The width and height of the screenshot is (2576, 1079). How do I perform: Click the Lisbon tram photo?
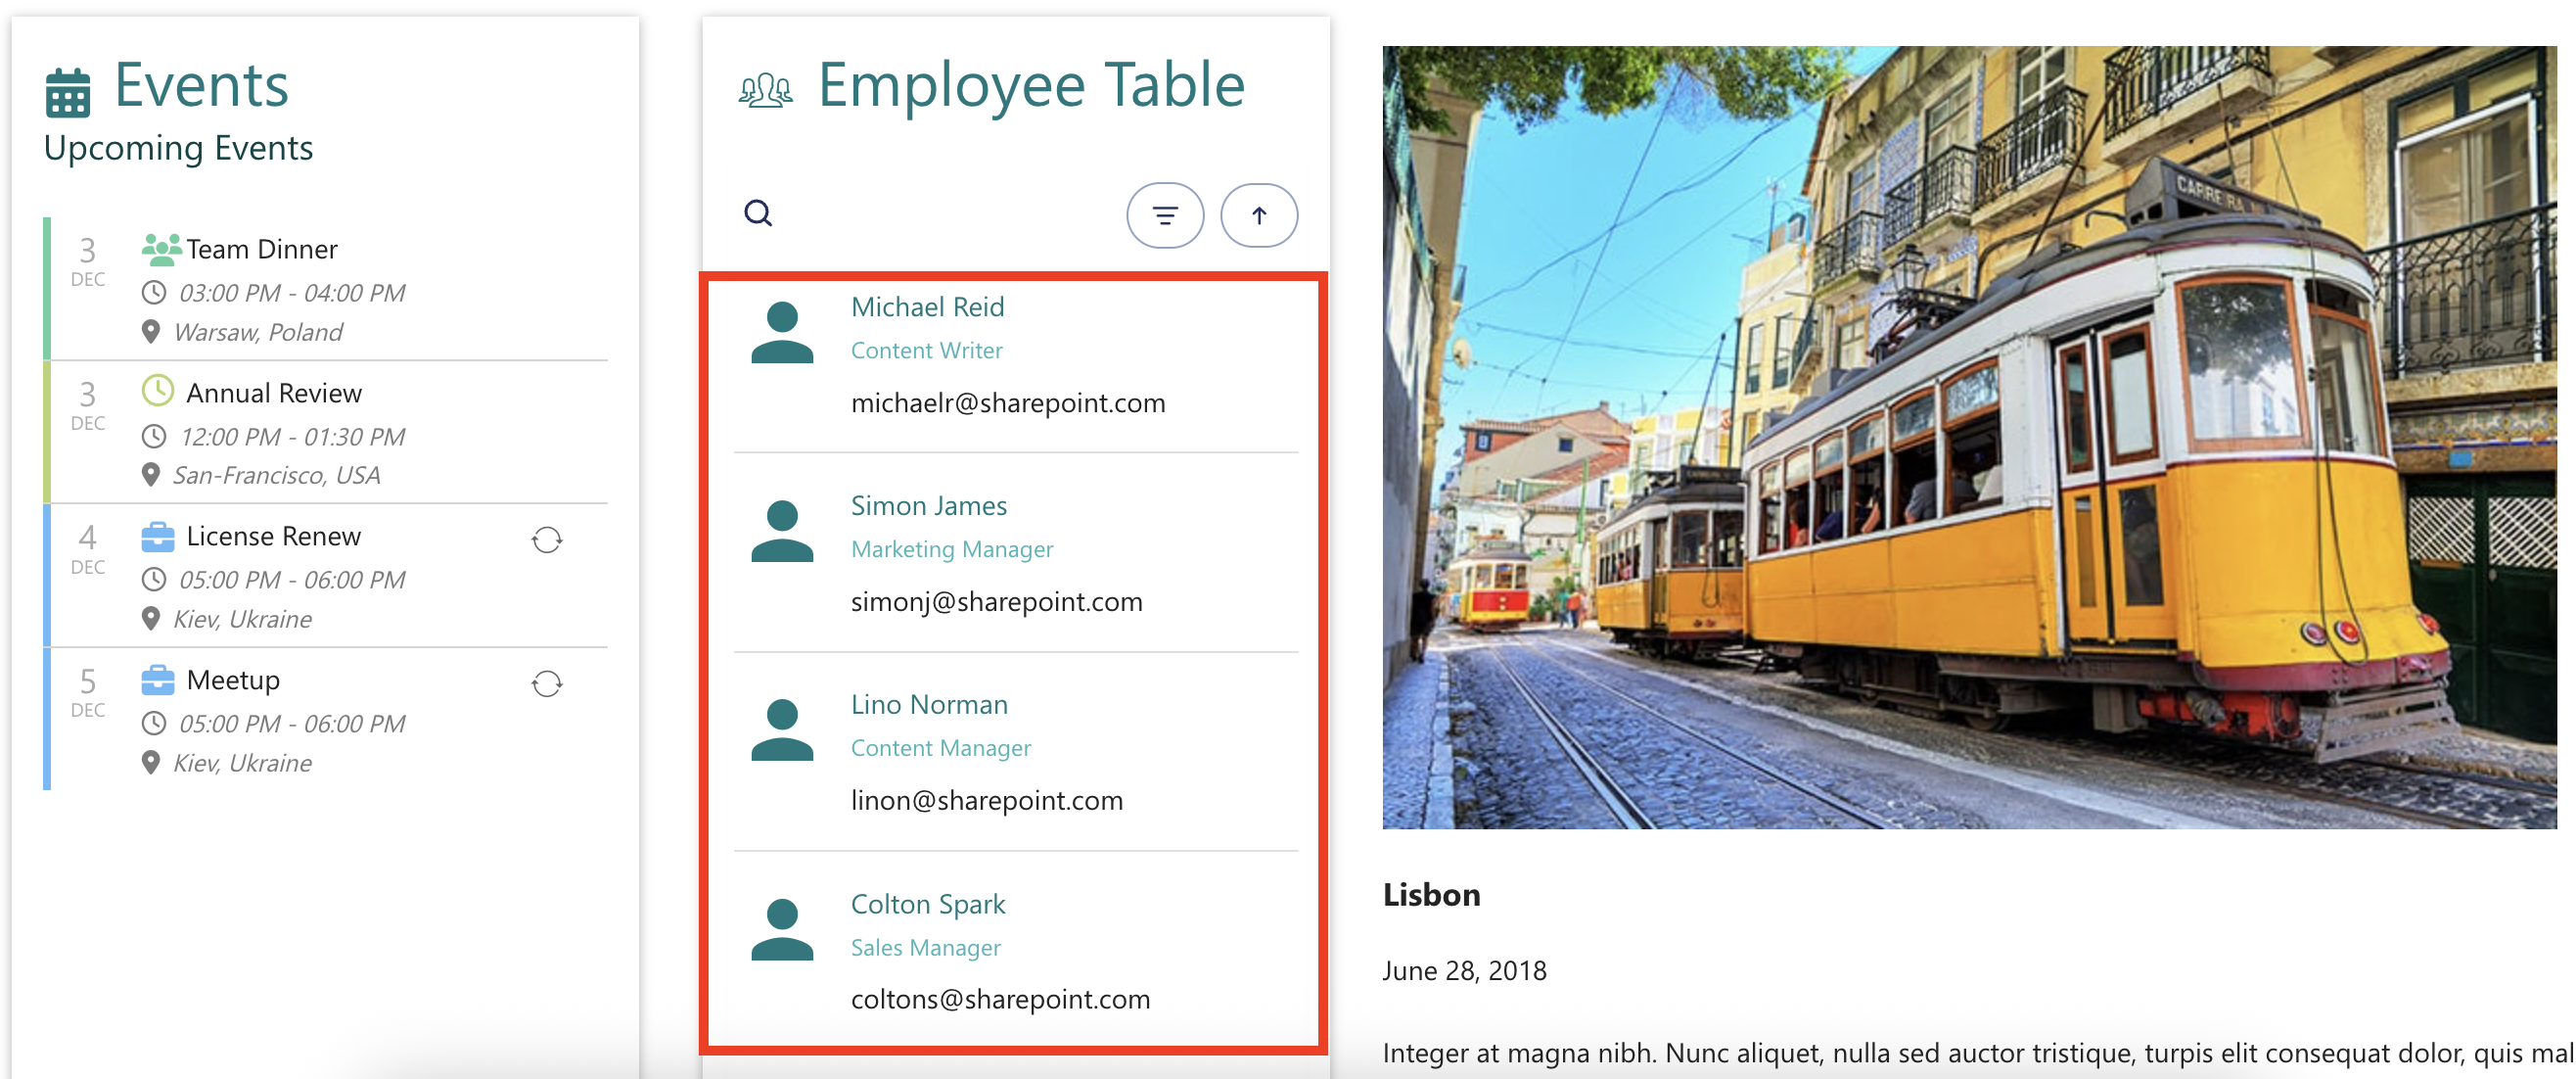pyautogui.click(x=1968, y=437)
